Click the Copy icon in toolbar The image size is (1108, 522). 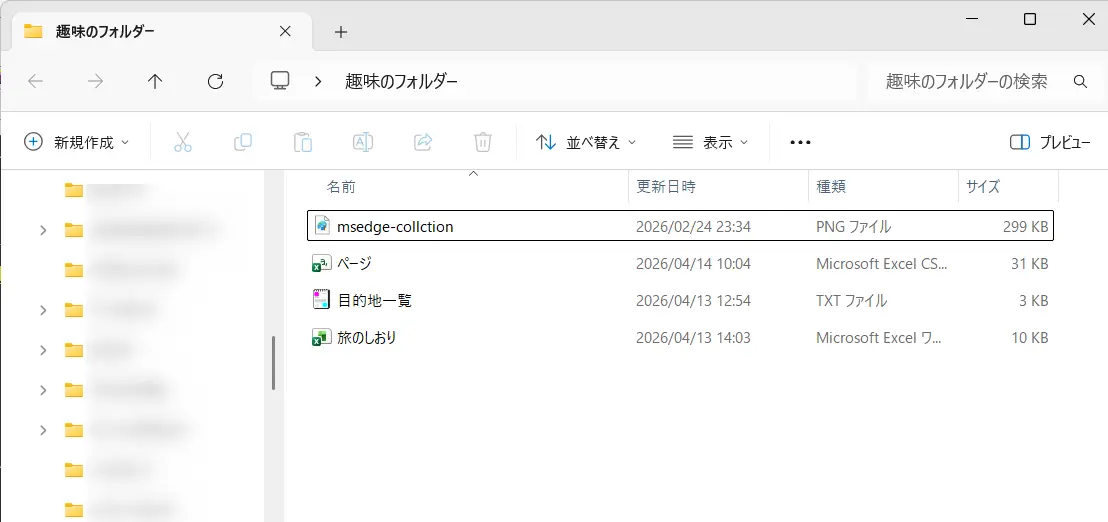click(x=242, y=142)
